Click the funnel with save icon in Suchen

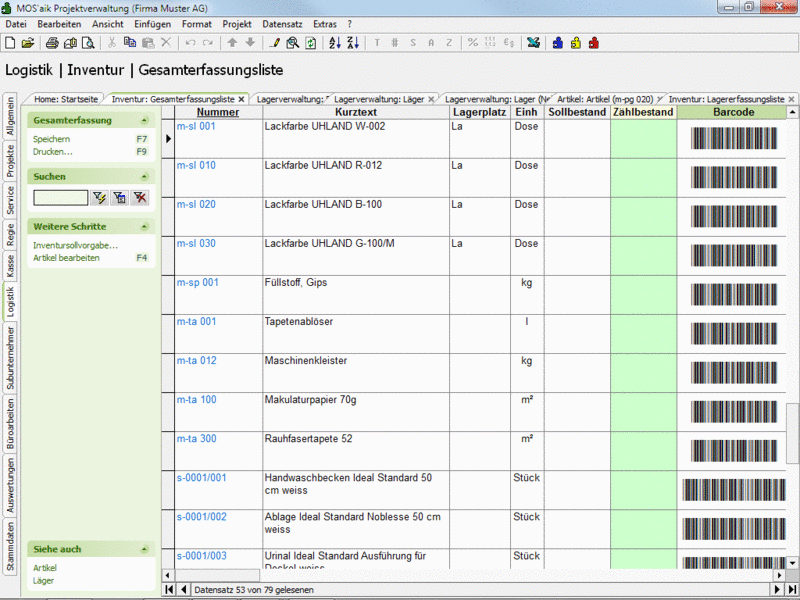coord(120,197)
